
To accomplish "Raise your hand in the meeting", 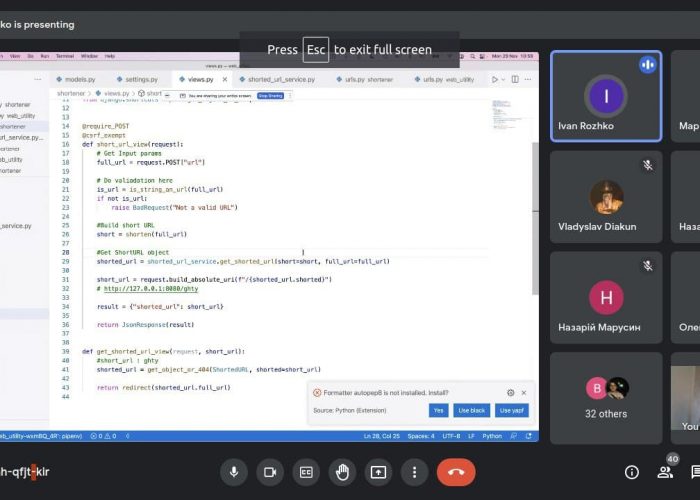I will 342,472.
